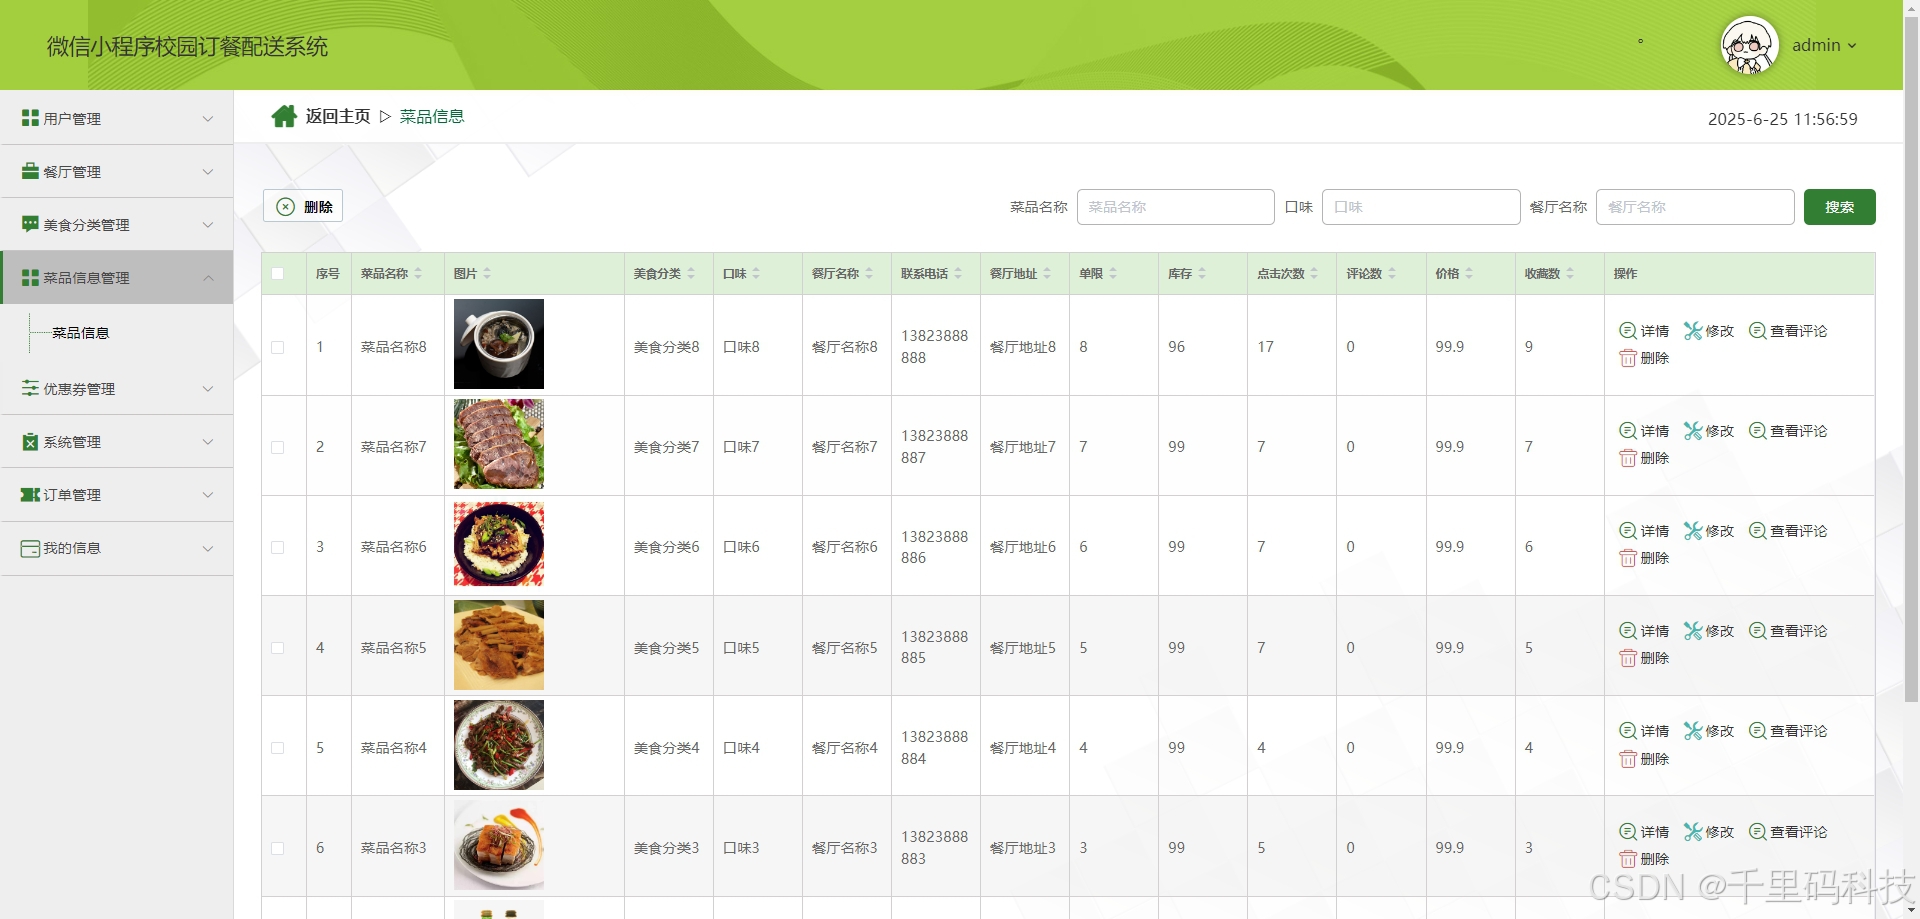Viewport: 1920px width, 919px height.
Task: Expand the 系统管理 menu chevron
Action: pos(208,442)
